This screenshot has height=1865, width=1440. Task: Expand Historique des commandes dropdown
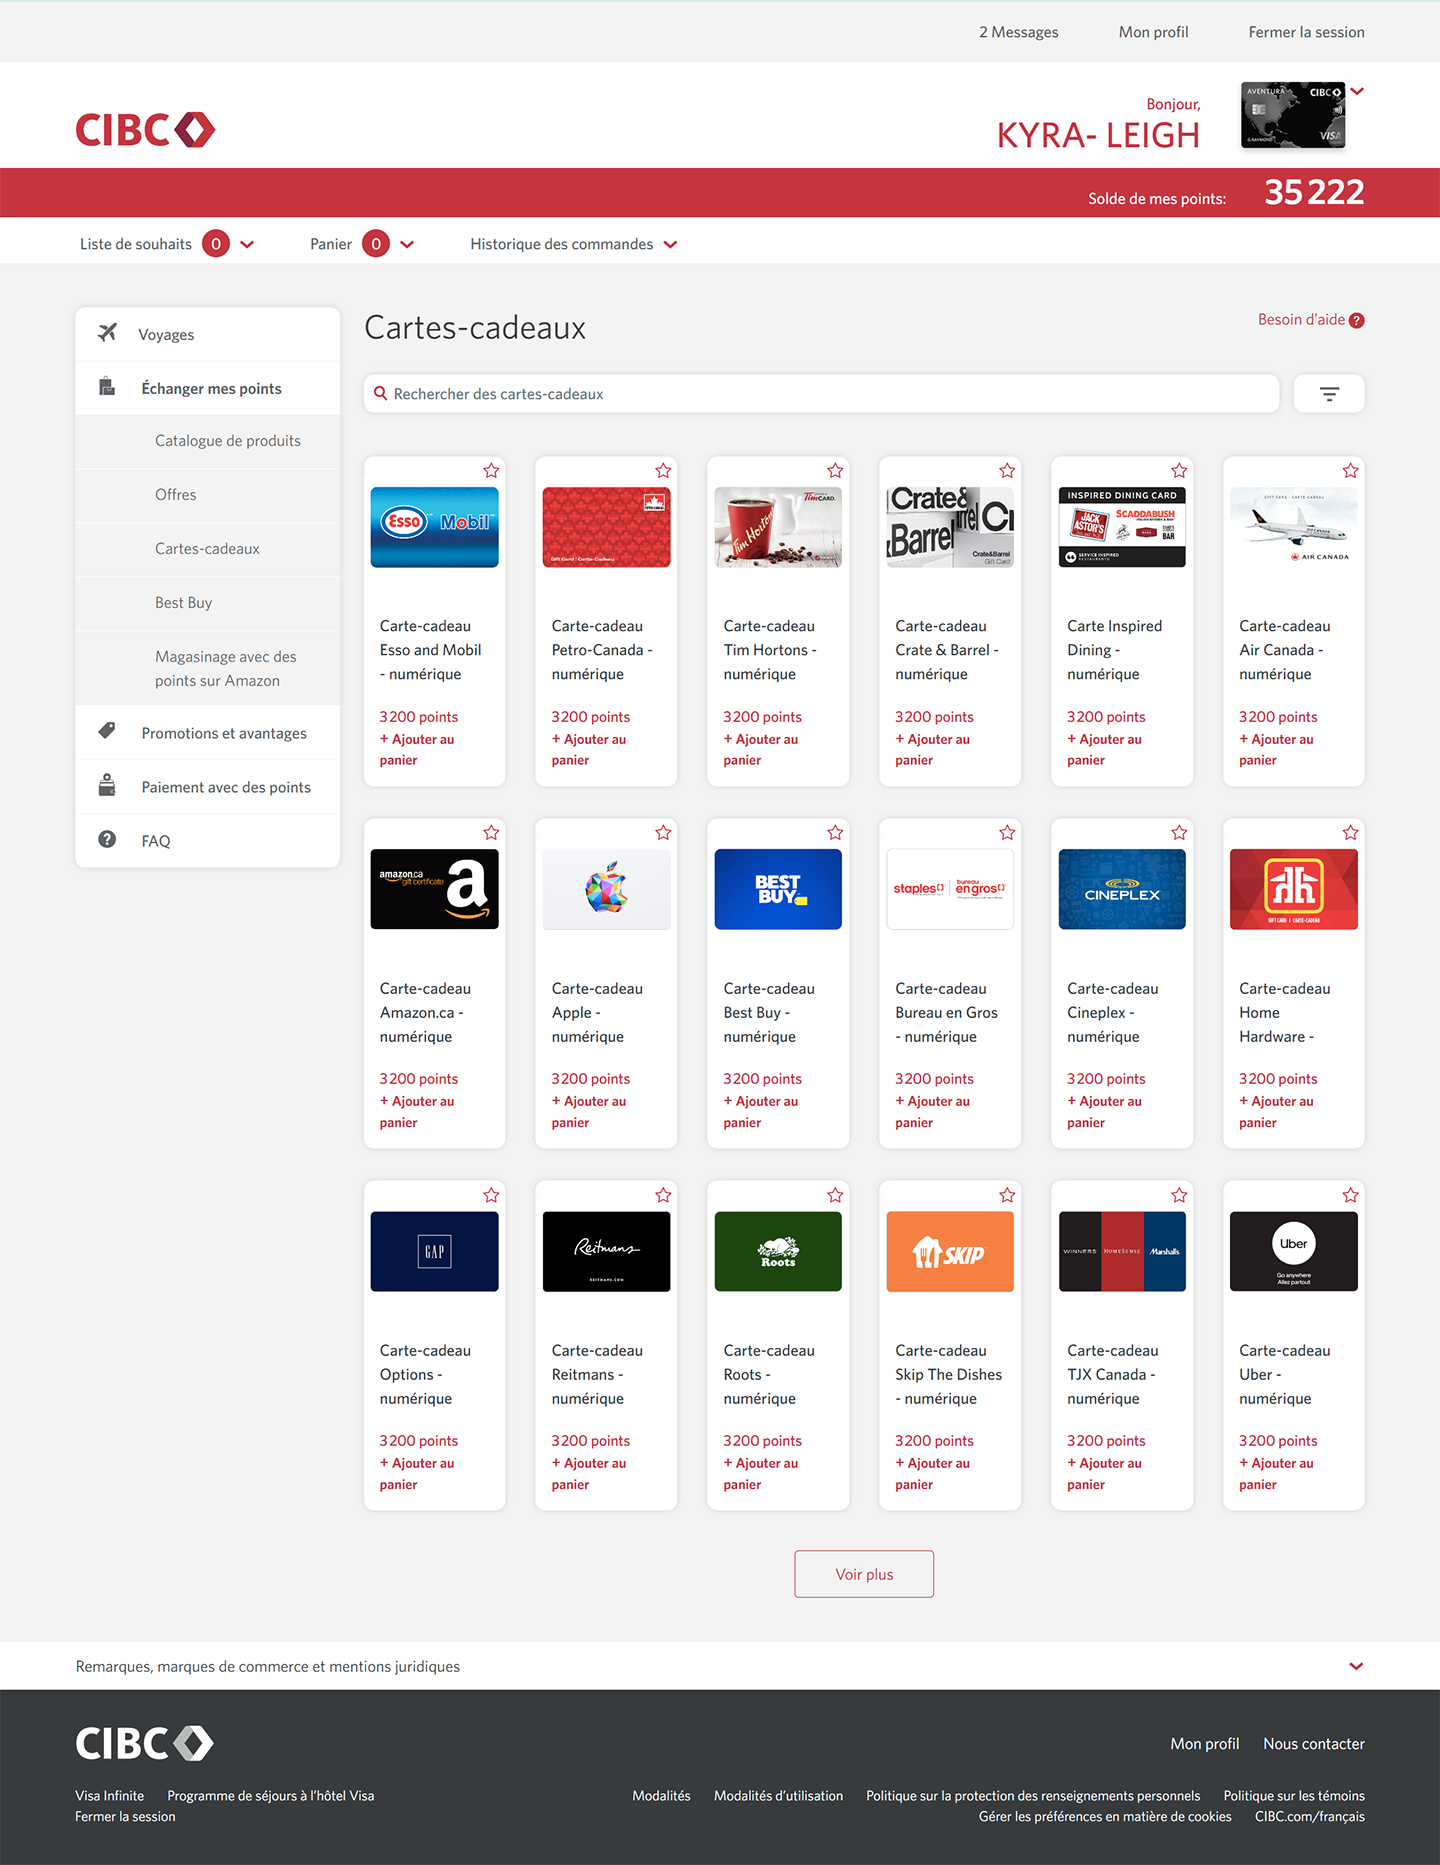tap(671, 245)
